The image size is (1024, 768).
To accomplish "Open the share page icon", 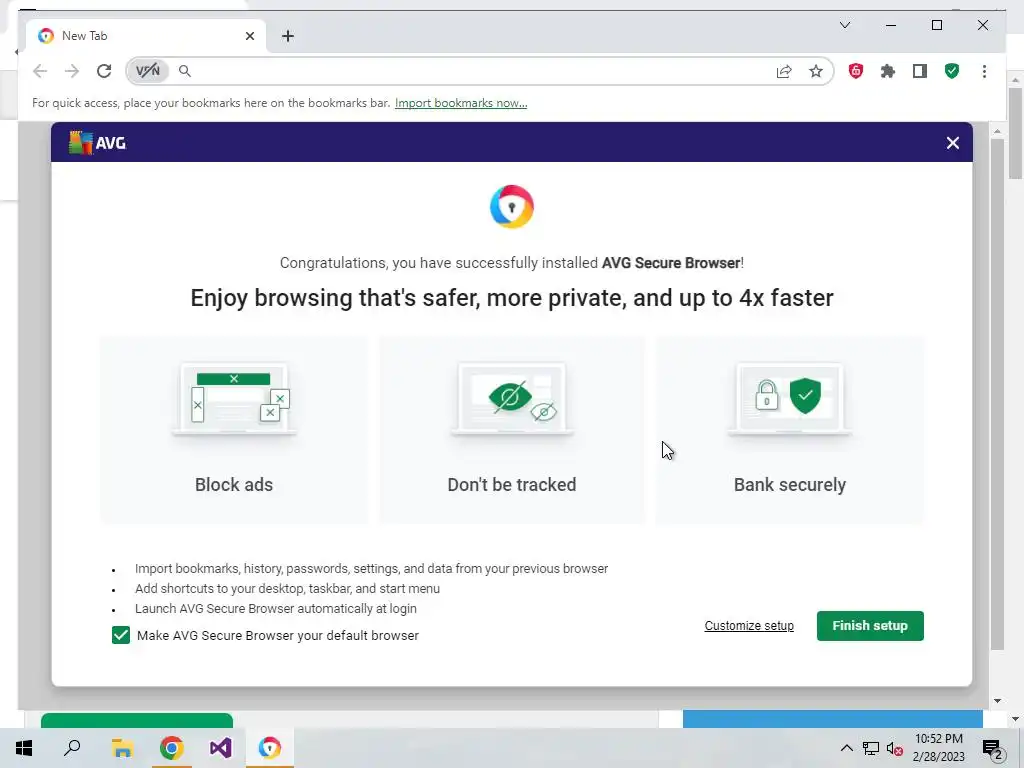I will tap(784, 71).
